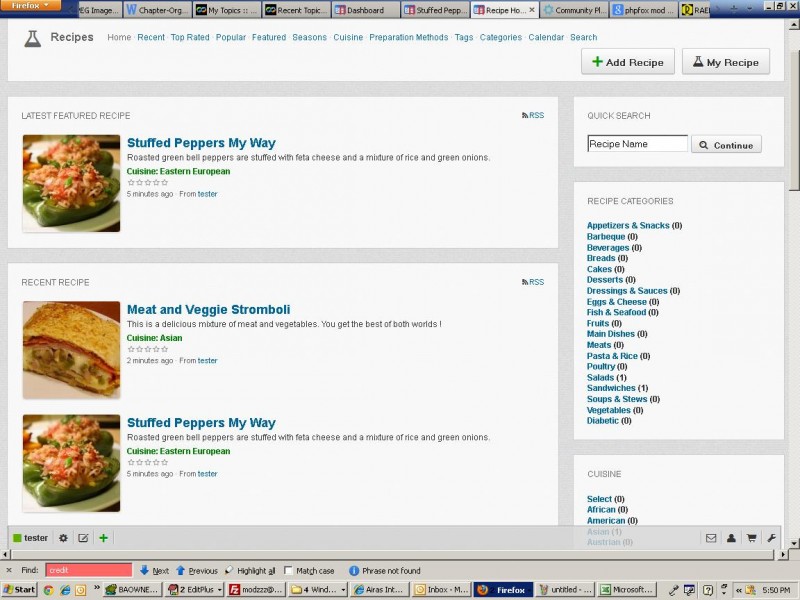Click the Meat and Veggie Stromboli thumbnail
The width and height of the screenshot is (800, 600).
point(71,350)
